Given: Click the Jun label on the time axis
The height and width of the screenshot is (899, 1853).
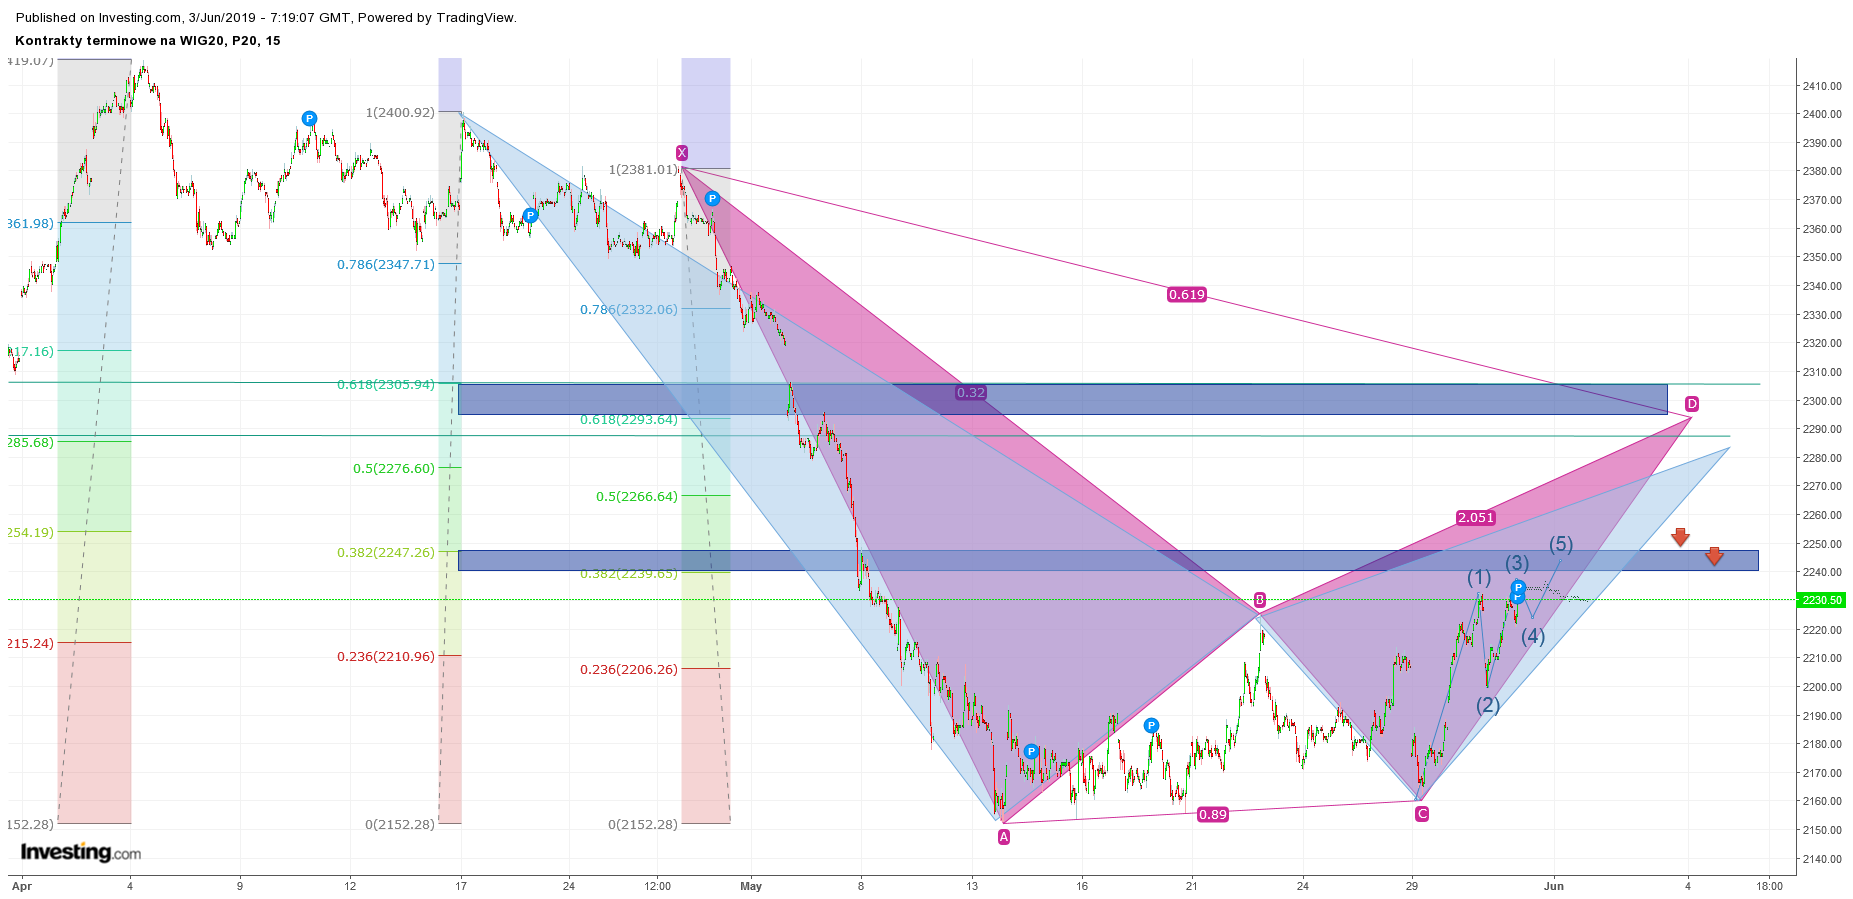Looking at the screenshot, I should [x=1553, y=886].
